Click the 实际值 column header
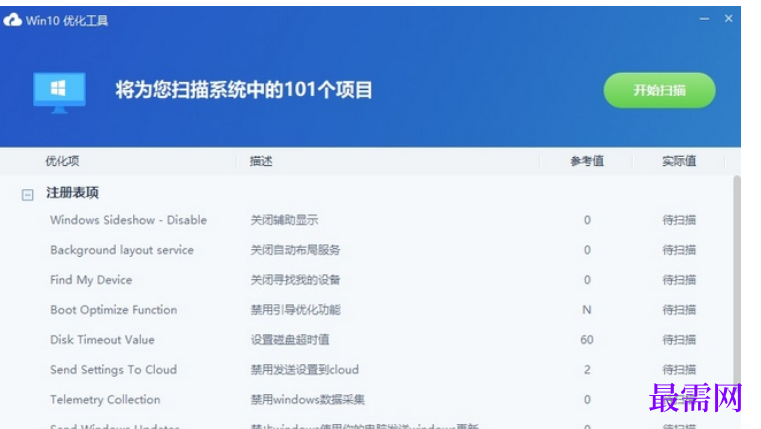Screen dimensions: 761x429 pos(679,161)
